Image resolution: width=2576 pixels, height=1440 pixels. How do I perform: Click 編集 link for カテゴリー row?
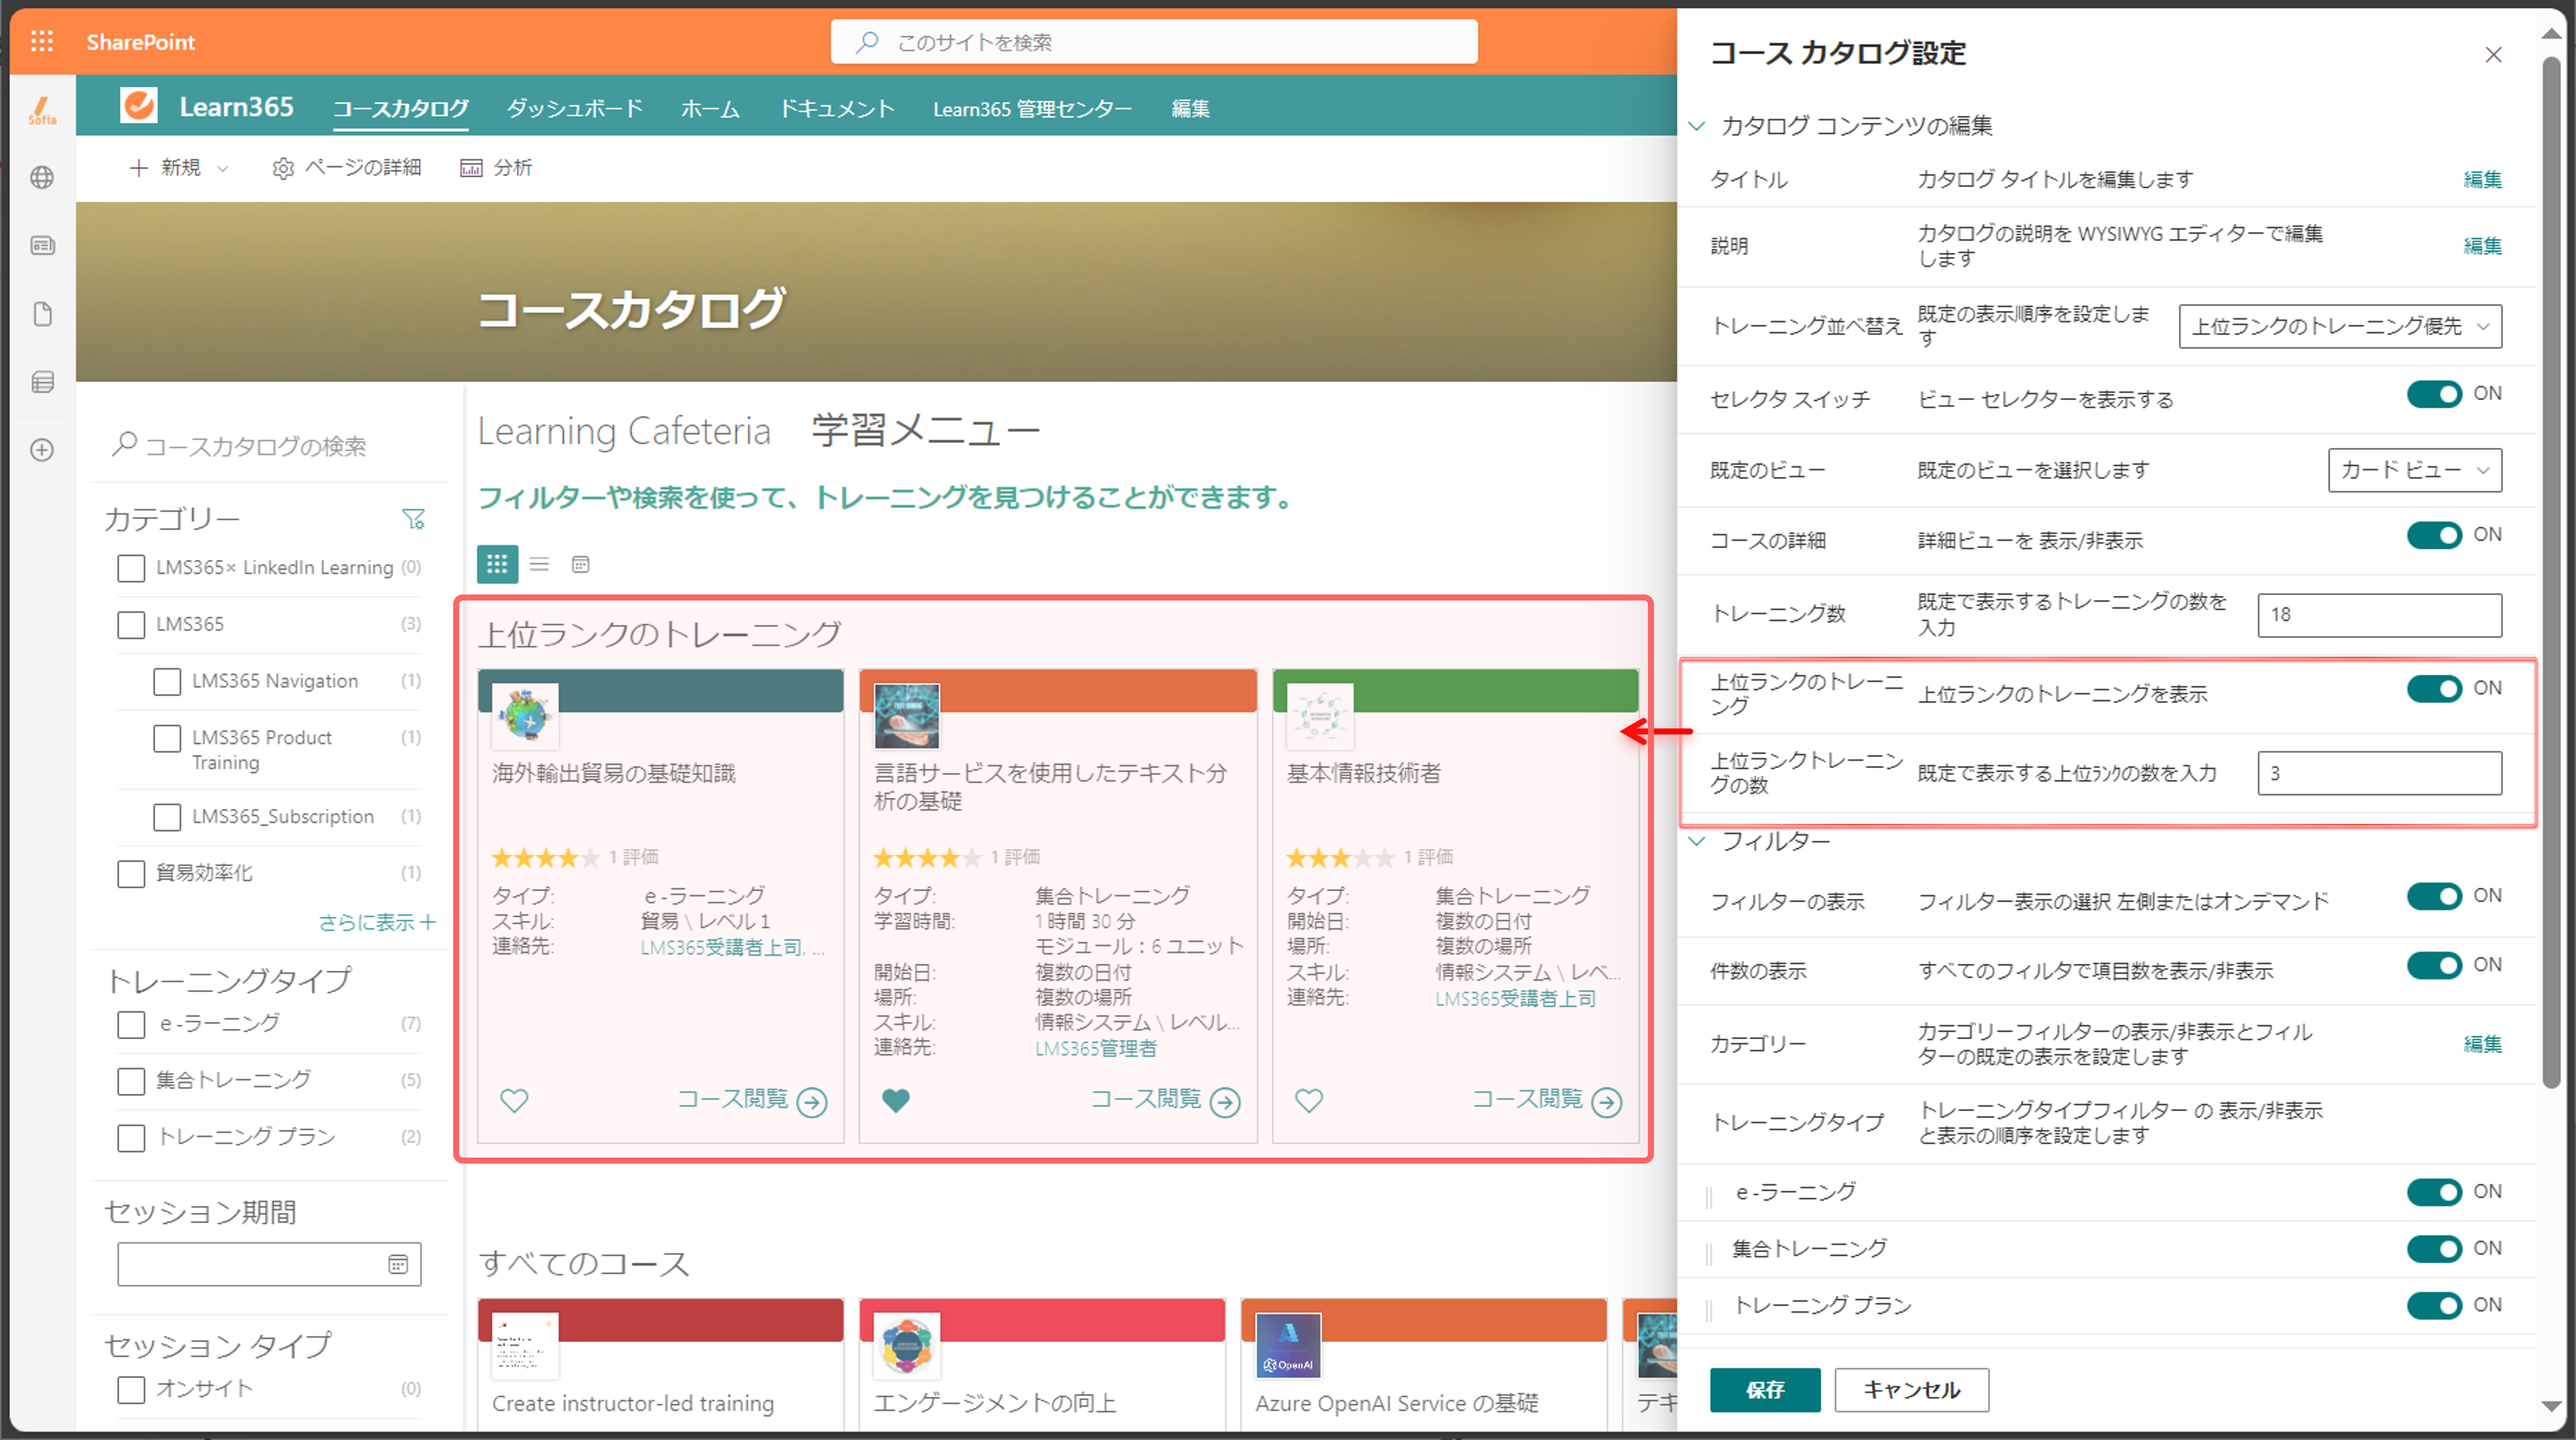[x=2482, y=1044]
